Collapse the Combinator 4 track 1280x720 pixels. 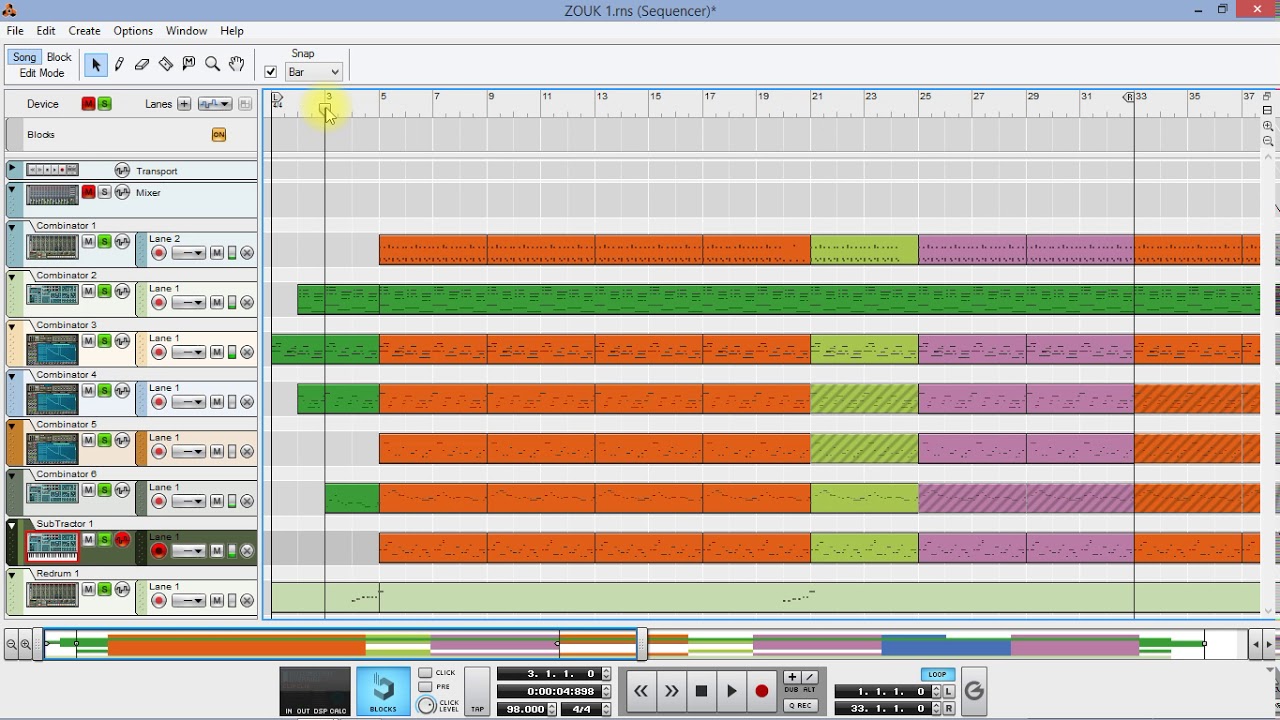pos(13,376)
